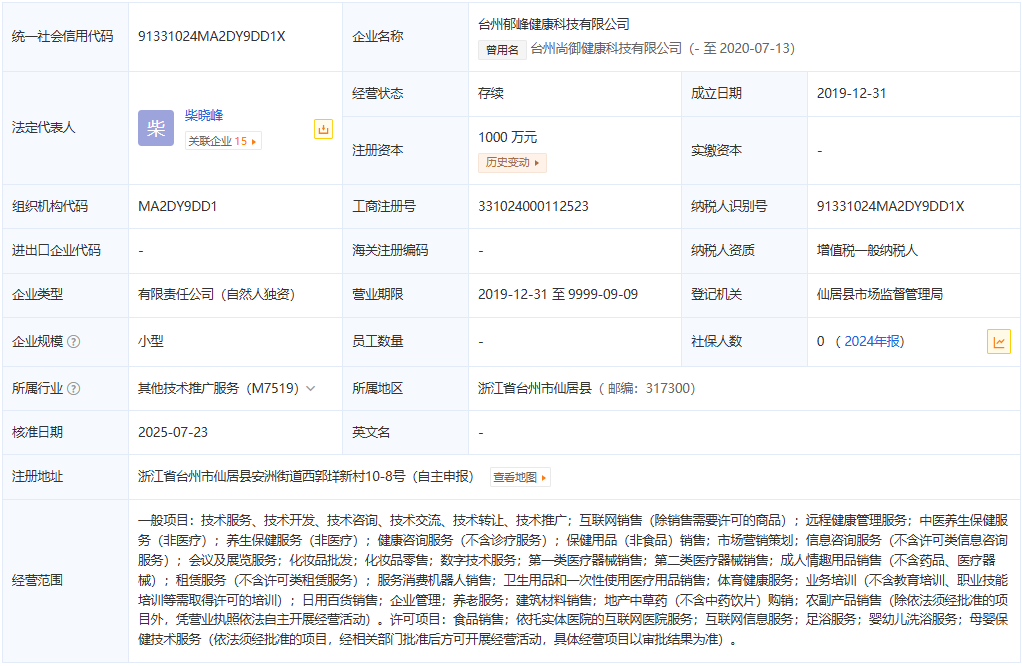Viewport: 1022px width, 666px height.
Task: Click former name 台州尚御健康科技有限公司 link
Action: click(606, 48)
